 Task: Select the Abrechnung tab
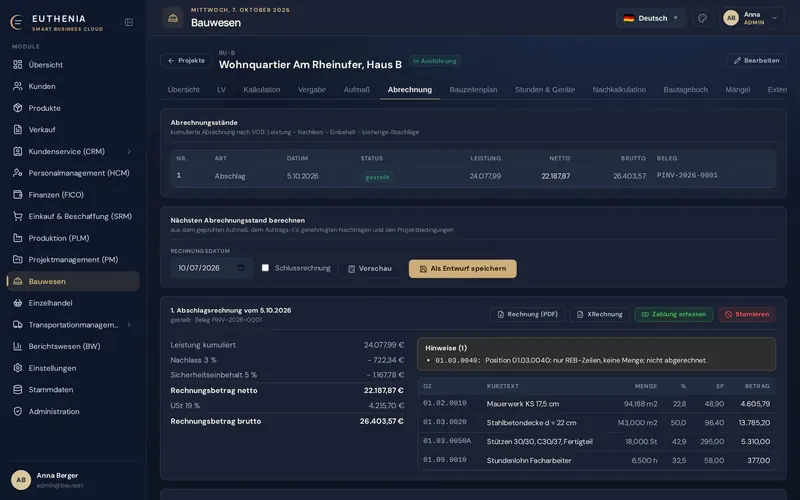point(410,89)
